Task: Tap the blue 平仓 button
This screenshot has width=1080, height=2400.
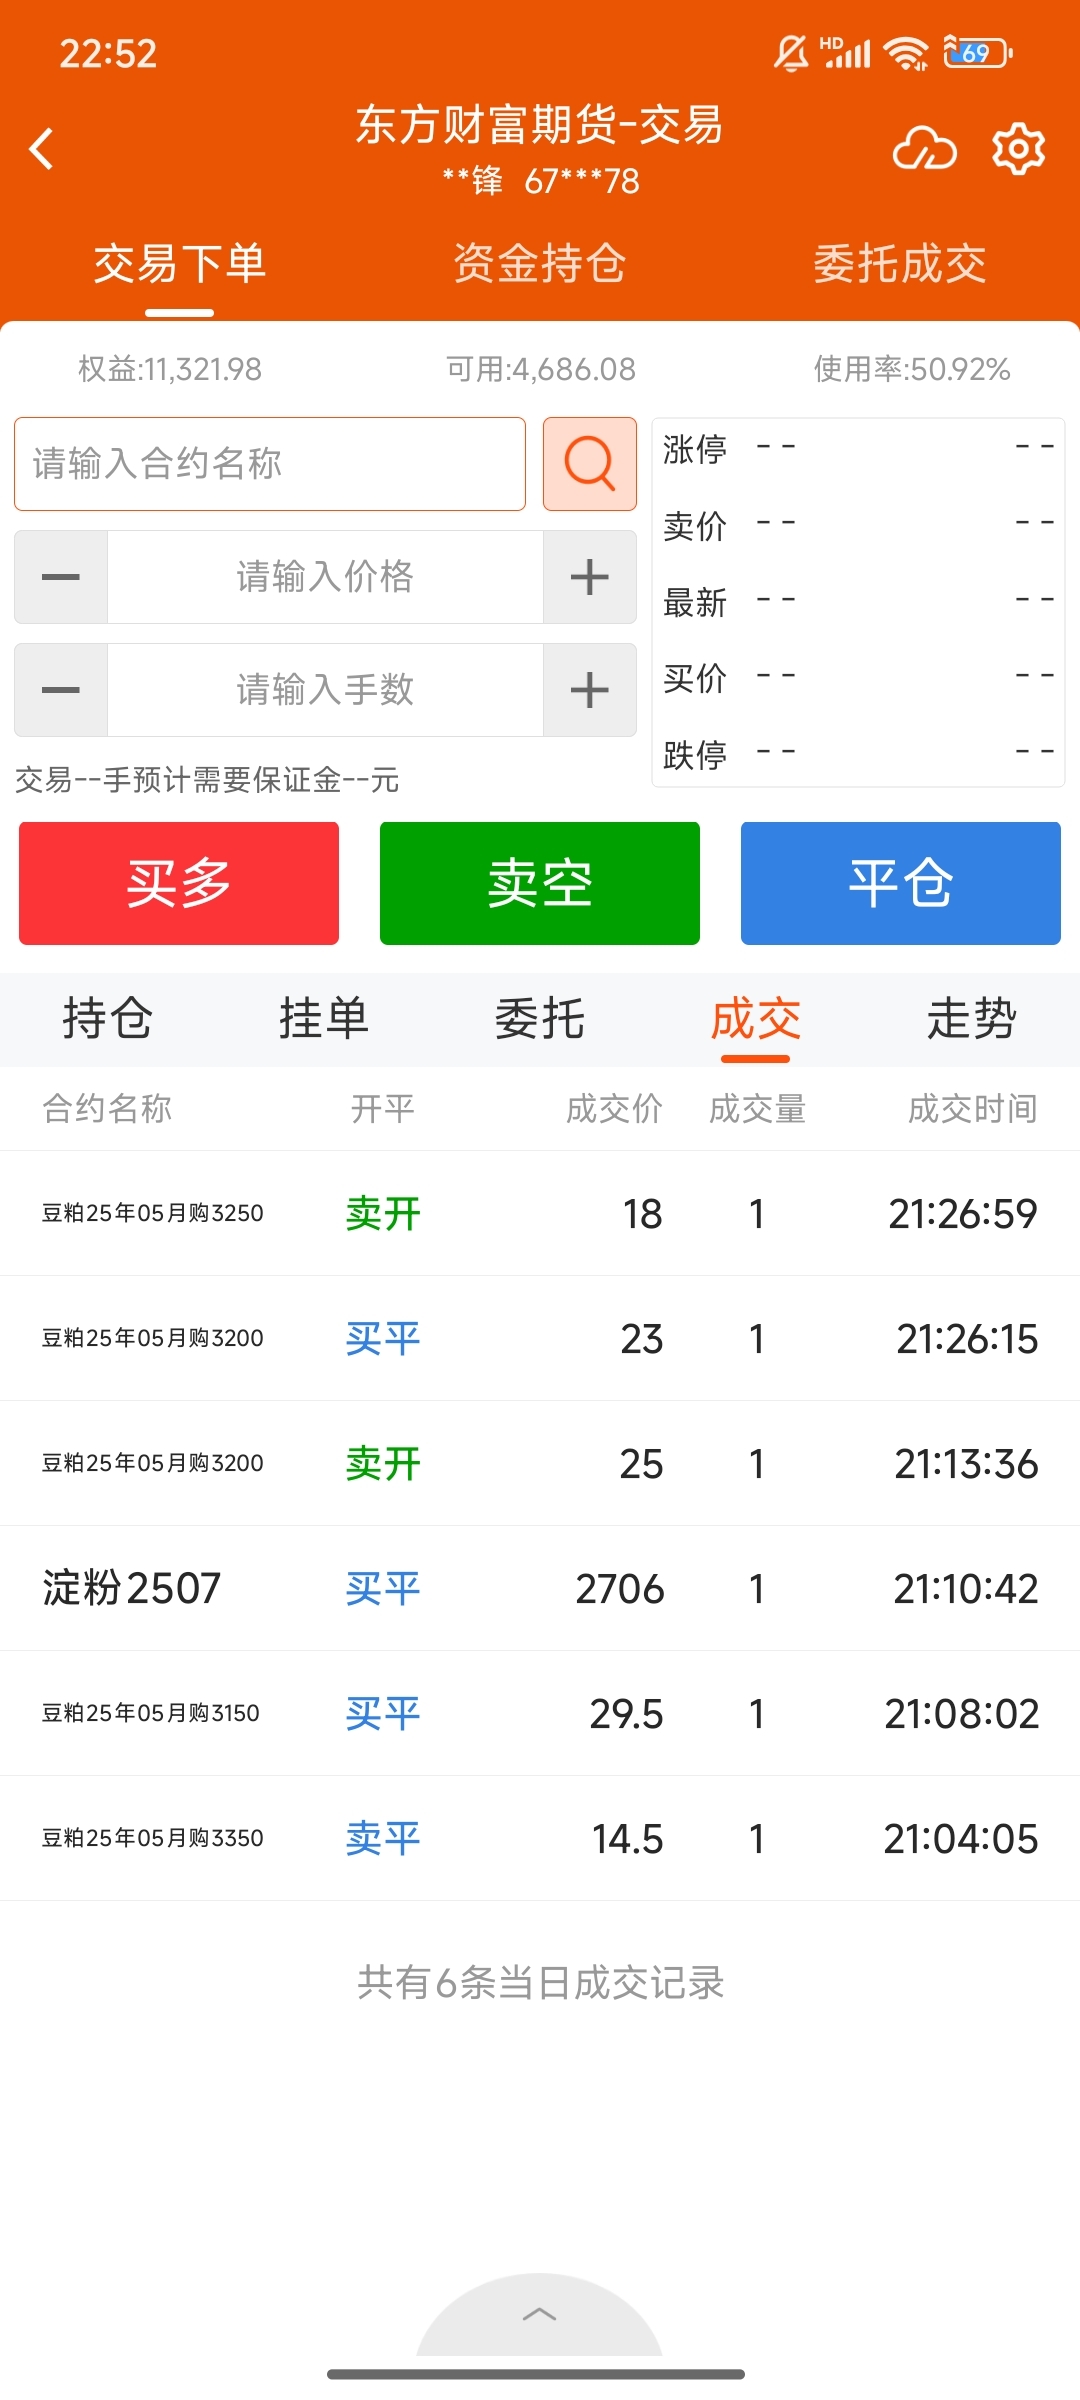Action: coord(901,883)
